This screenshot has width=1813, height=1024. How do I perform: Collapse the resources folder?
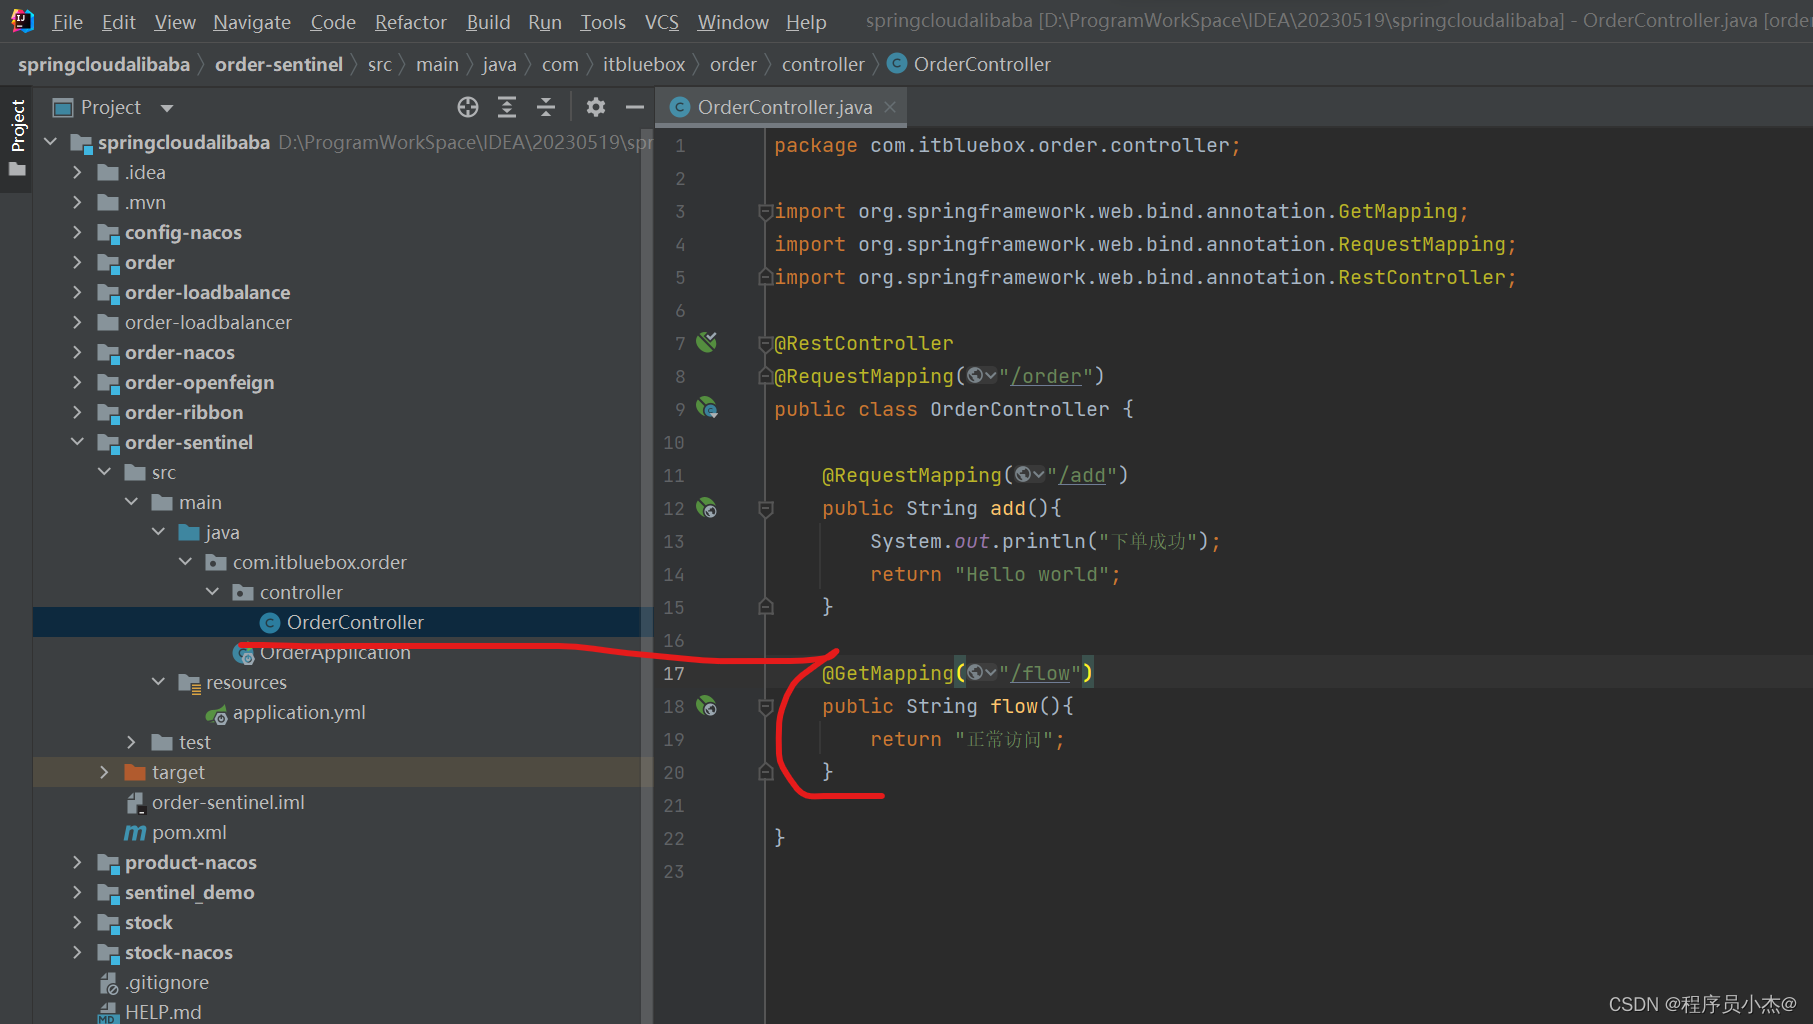tap(158, 682)
